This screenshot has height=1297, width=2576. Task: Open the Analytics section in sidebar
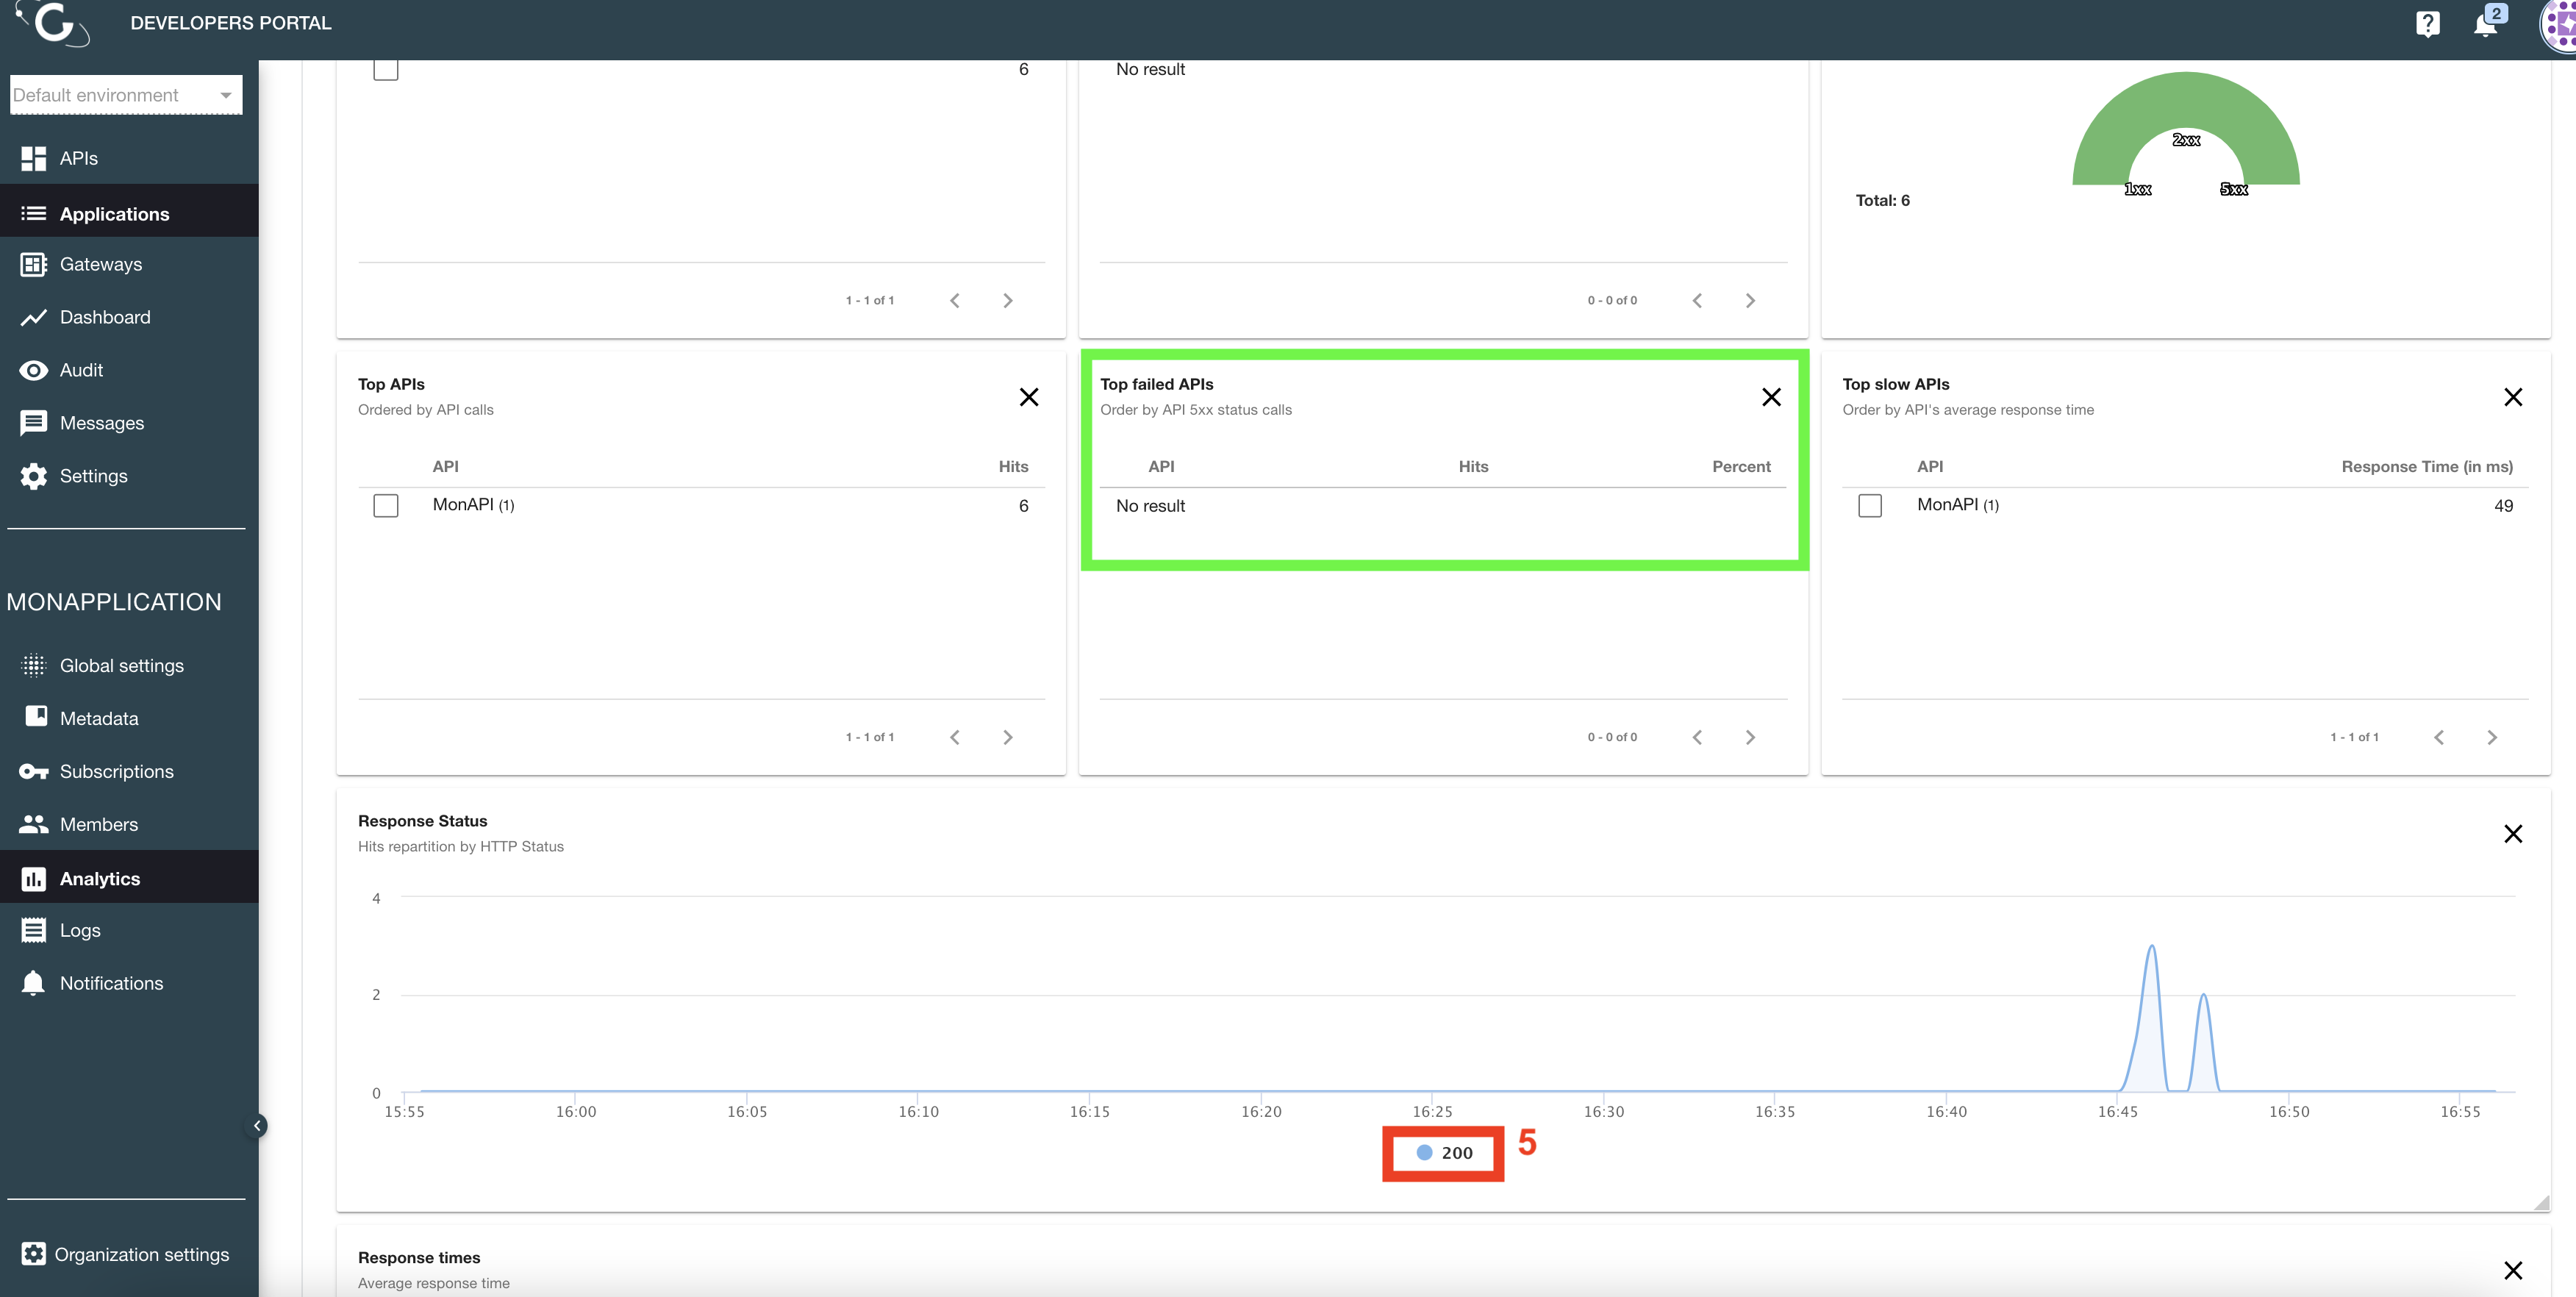(100, 878)
